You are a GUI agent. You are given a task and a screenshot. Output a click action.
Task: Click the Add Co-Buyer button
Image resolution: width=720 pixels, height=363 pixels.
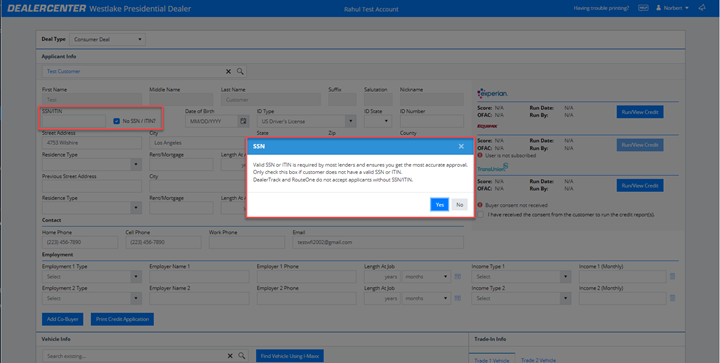(x=62, y=319)
